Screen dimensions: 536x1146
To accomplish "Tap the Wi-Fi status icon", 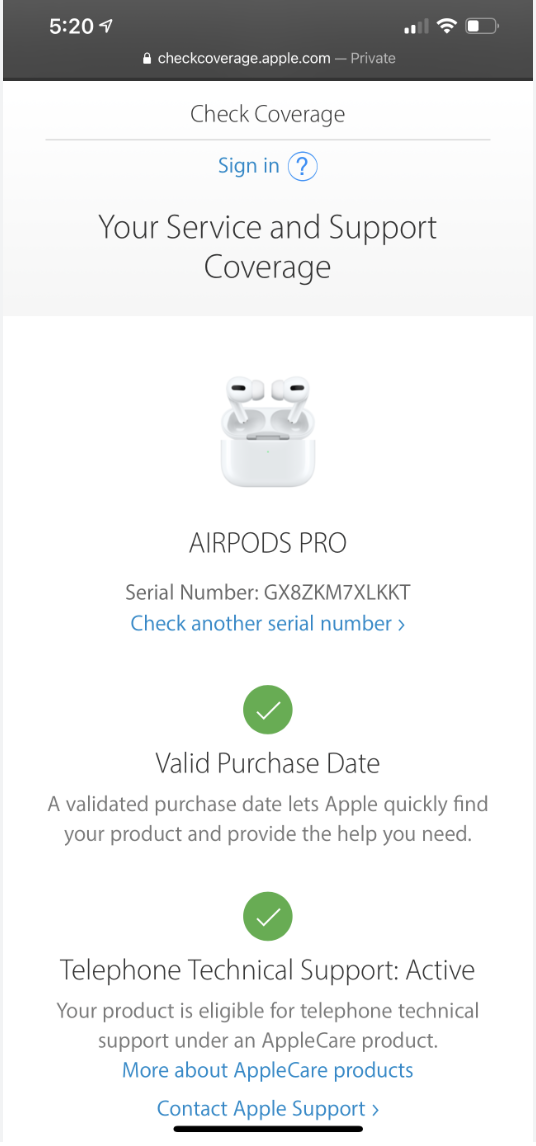I will click(445, 27).
